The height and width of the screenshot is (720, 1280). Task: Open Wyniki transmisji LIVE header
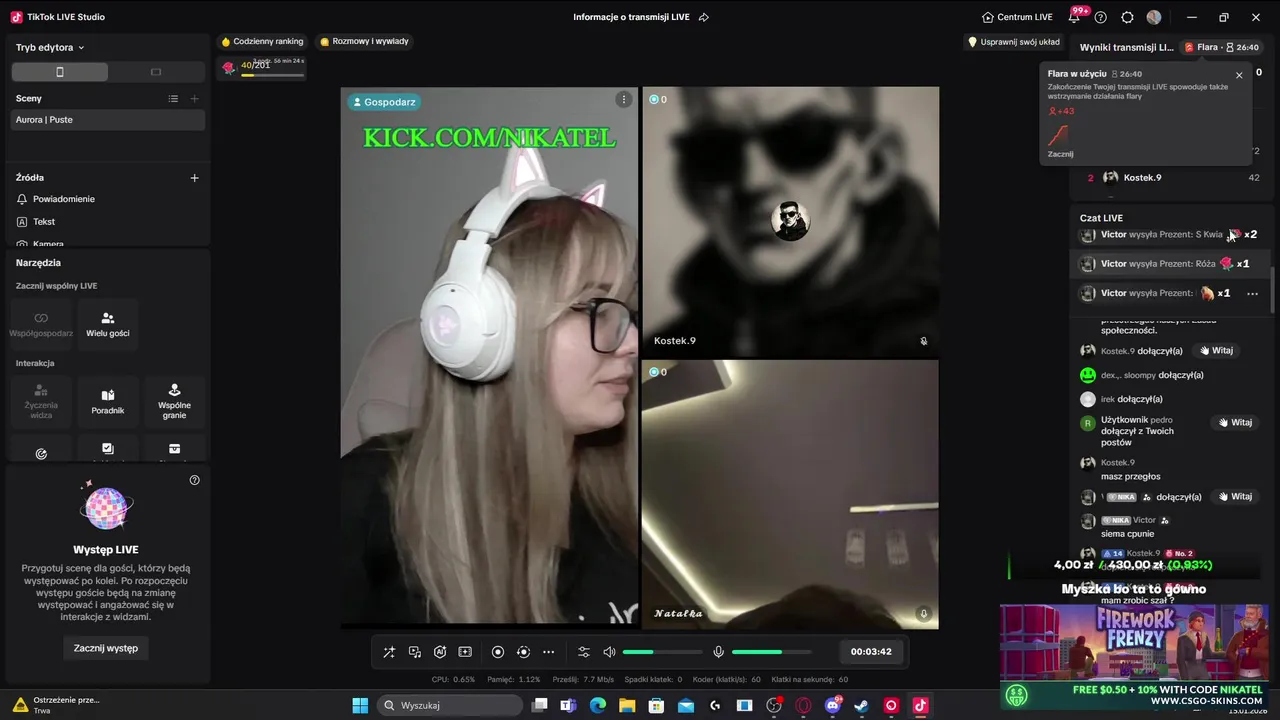click(x=1126, y=47)
